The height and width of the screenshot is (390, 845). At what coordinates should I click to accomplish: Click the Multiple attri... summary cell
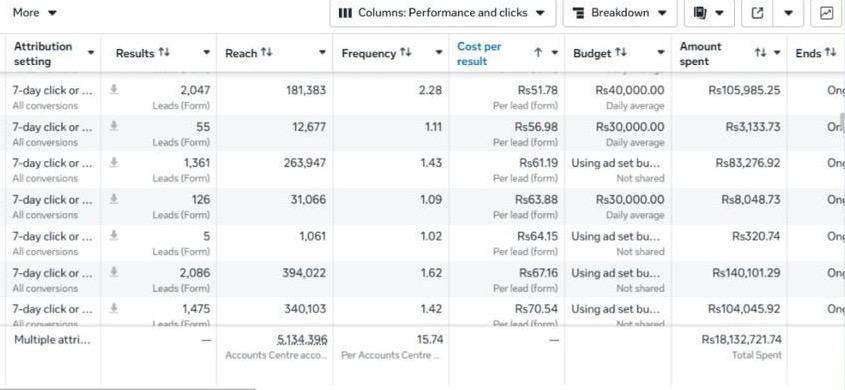point(53,340)
